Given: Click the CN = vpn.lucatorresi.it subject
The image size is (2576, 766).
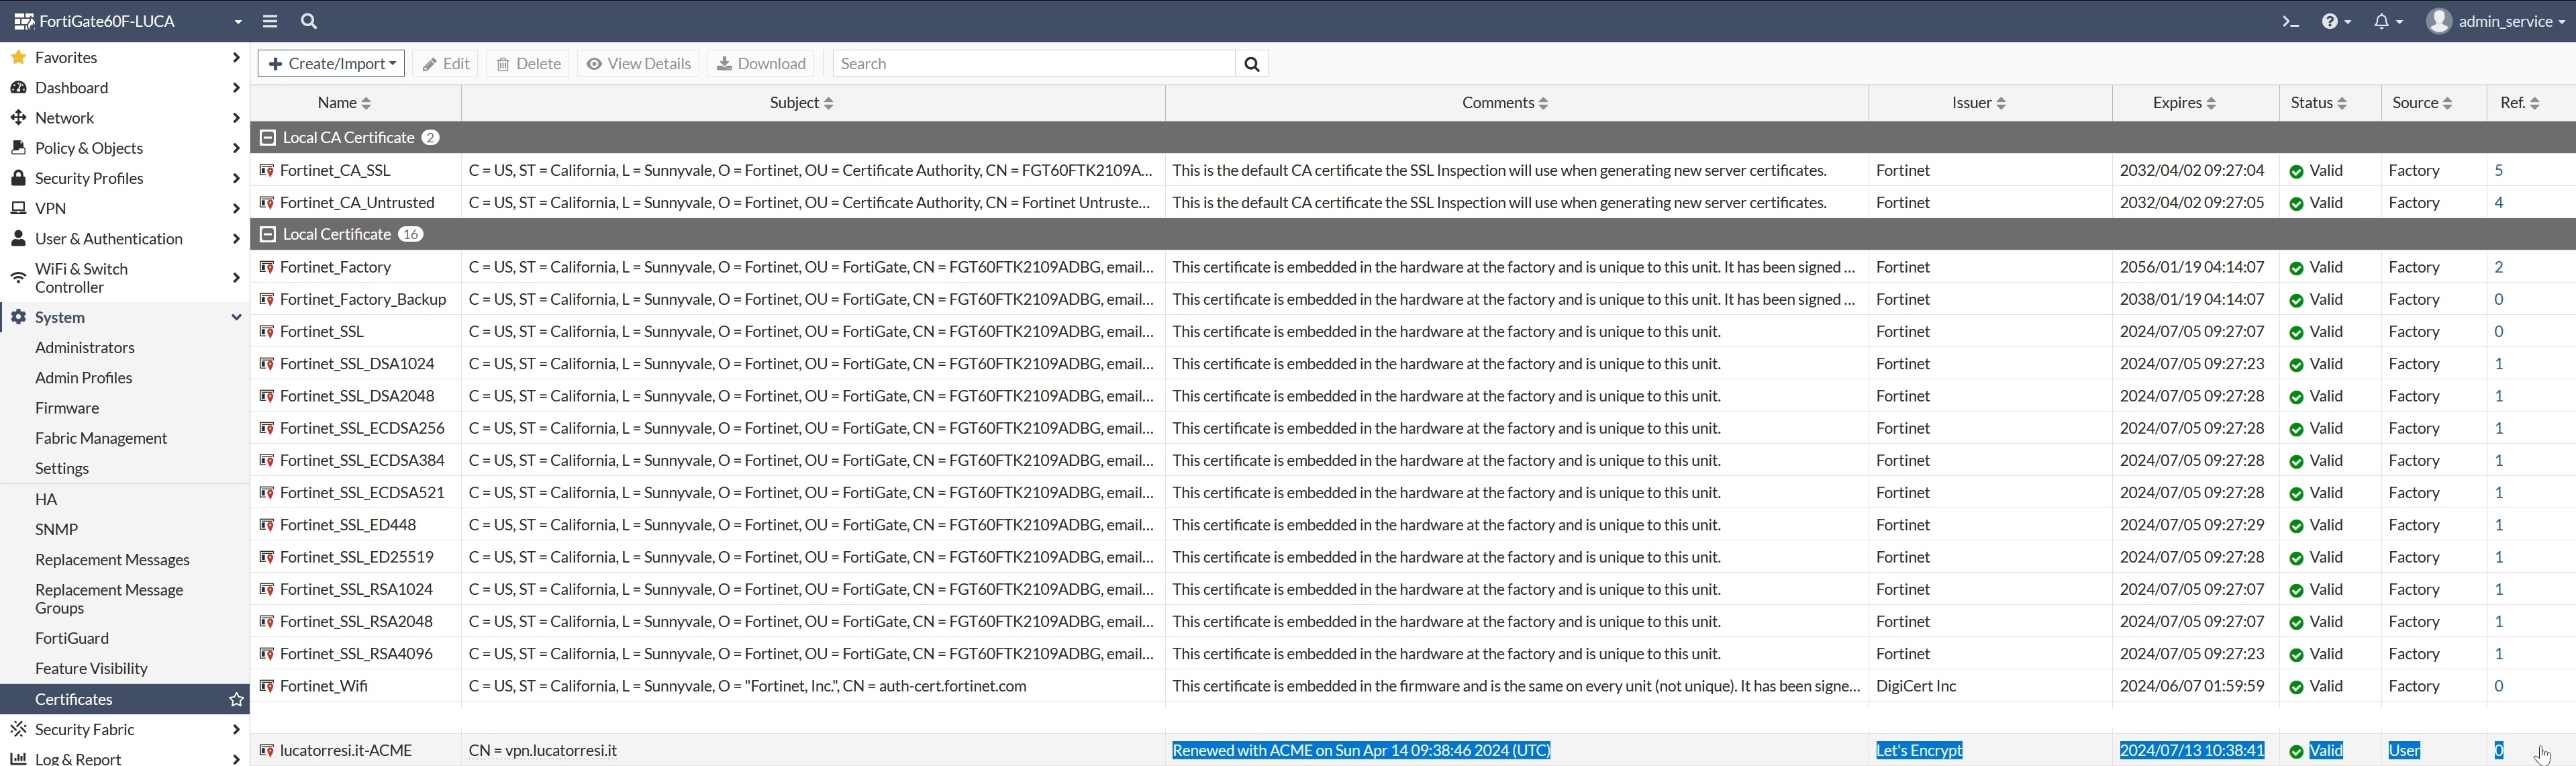Looking at the screenshot, I should [x=543, y=750].
